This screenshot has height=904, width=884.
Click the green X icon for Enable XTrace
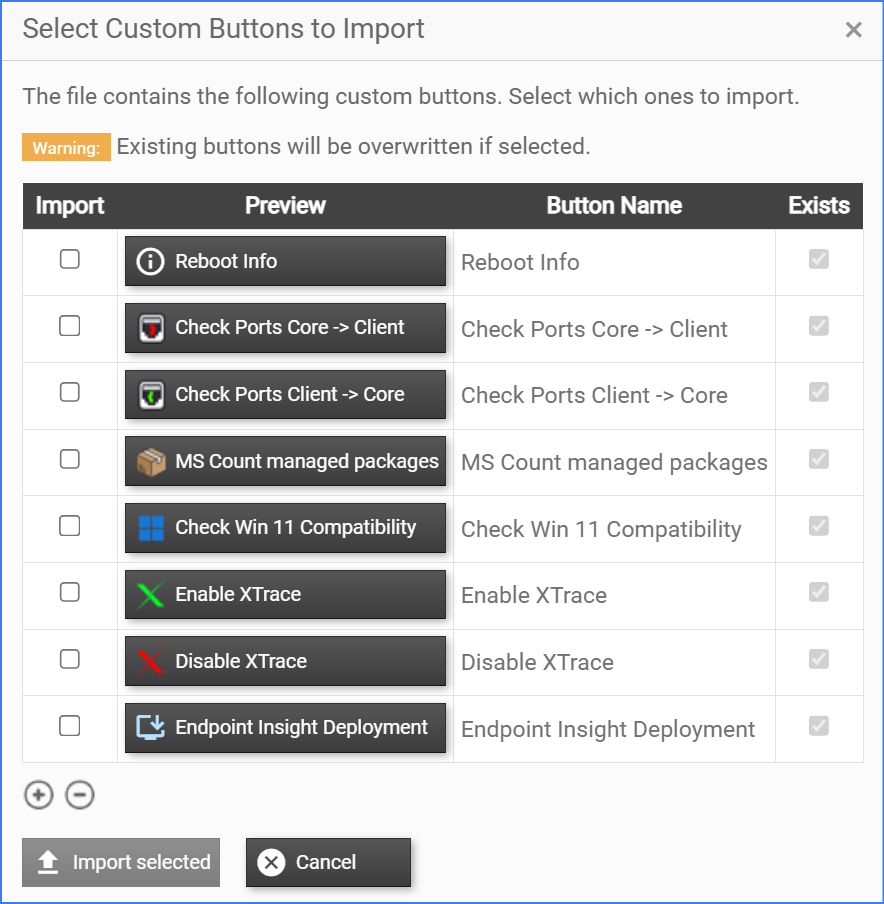[x=150, y=595]
